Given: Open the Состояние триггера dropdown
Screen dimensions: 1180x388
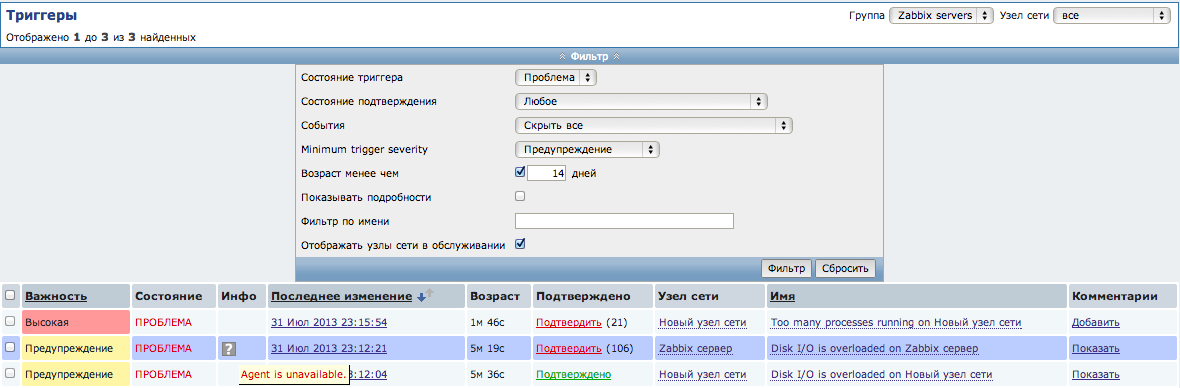Looking at the screenshot, I should click(x=556, y=77).
